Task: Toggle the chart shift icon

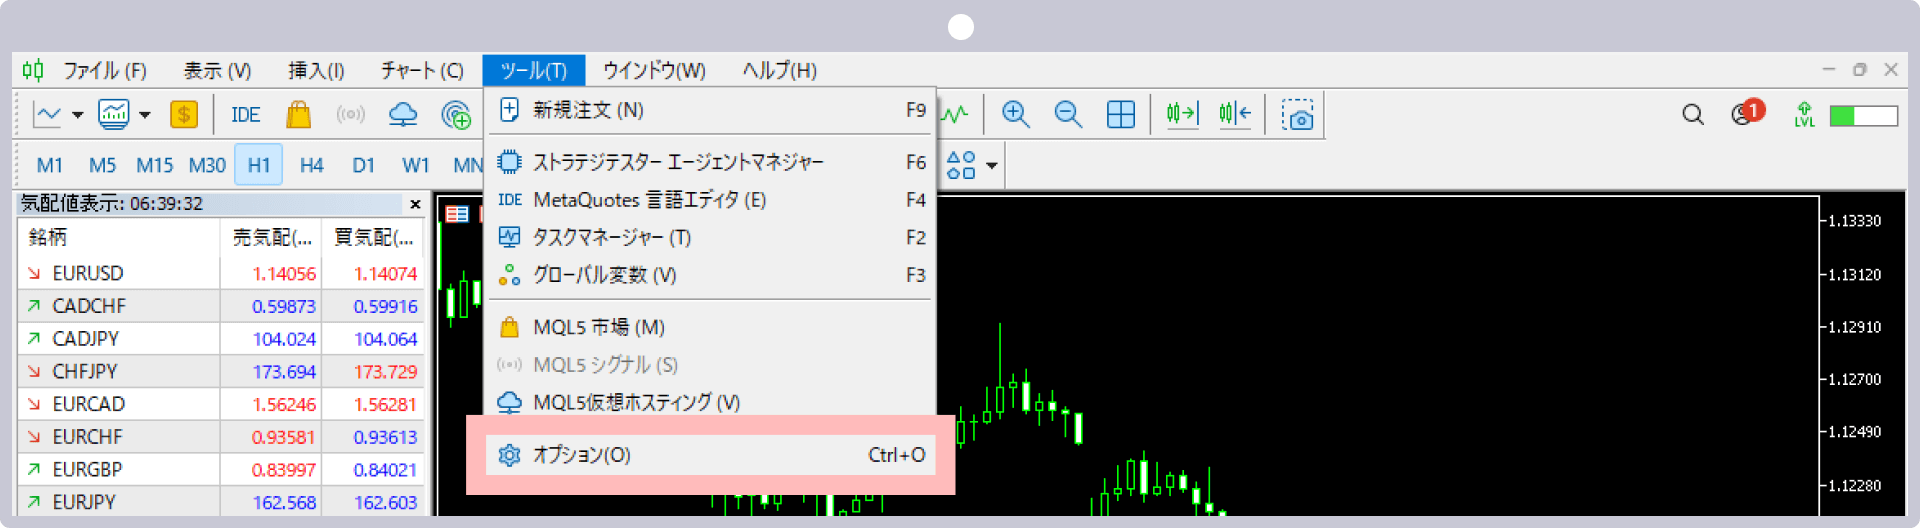Action: 1235,114
